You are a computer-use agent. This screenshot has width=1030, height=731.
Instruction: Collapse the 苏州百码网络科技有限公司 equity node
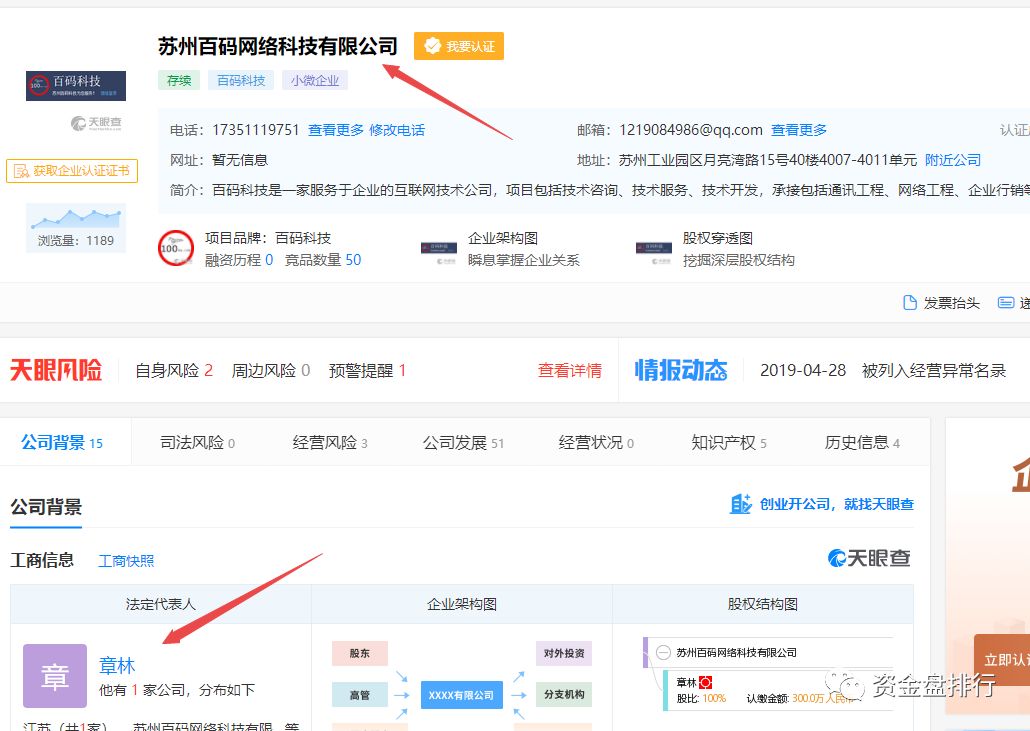[x=663, y=653]
